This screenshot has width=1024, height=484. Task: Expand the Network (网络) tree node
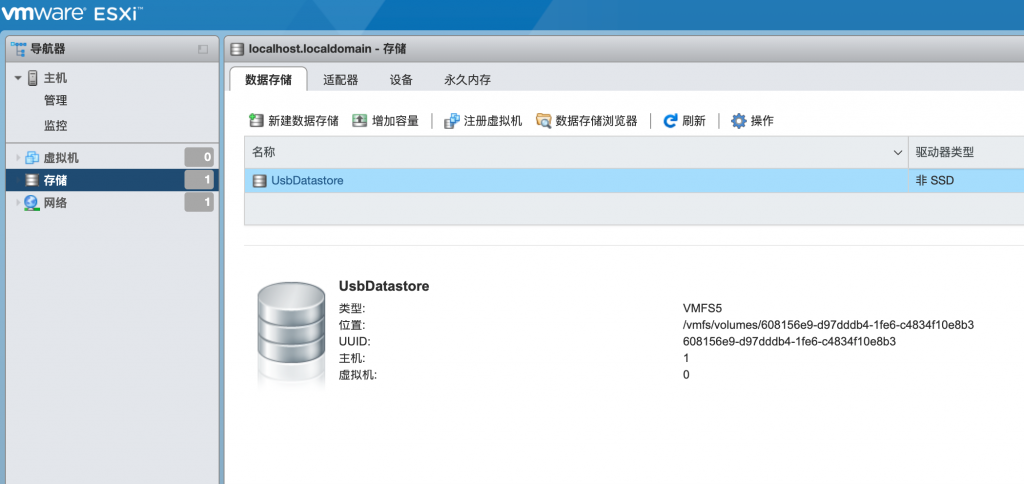[18, 203]
